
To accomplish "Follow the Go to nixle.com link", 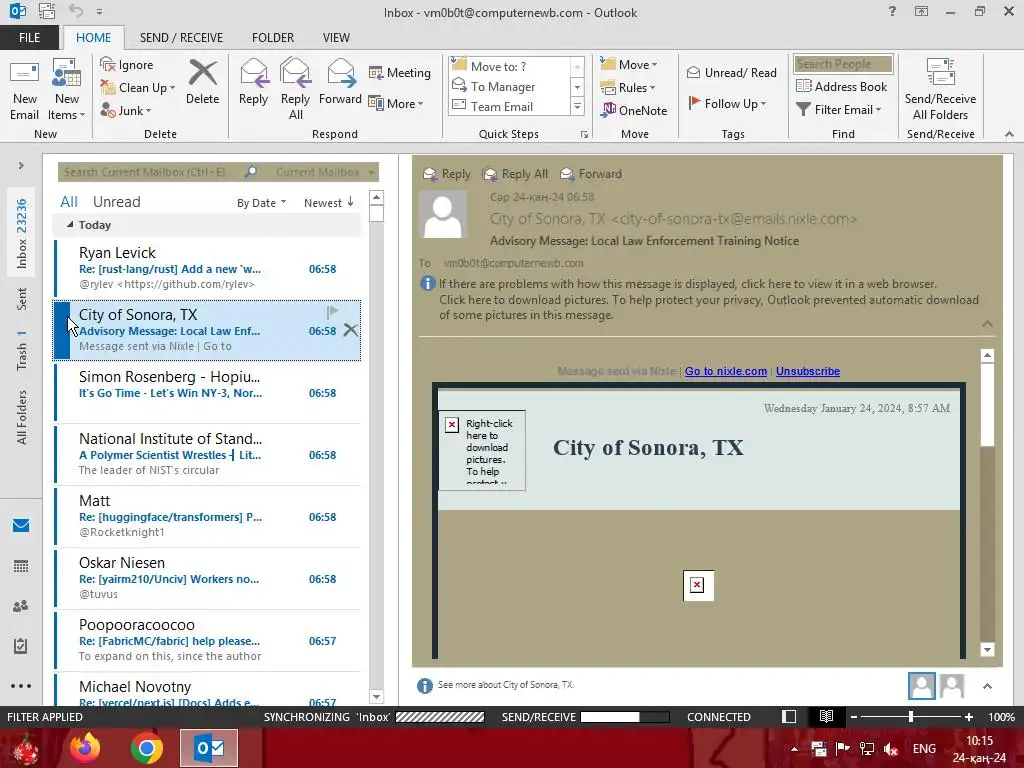I will coord(726,371).
